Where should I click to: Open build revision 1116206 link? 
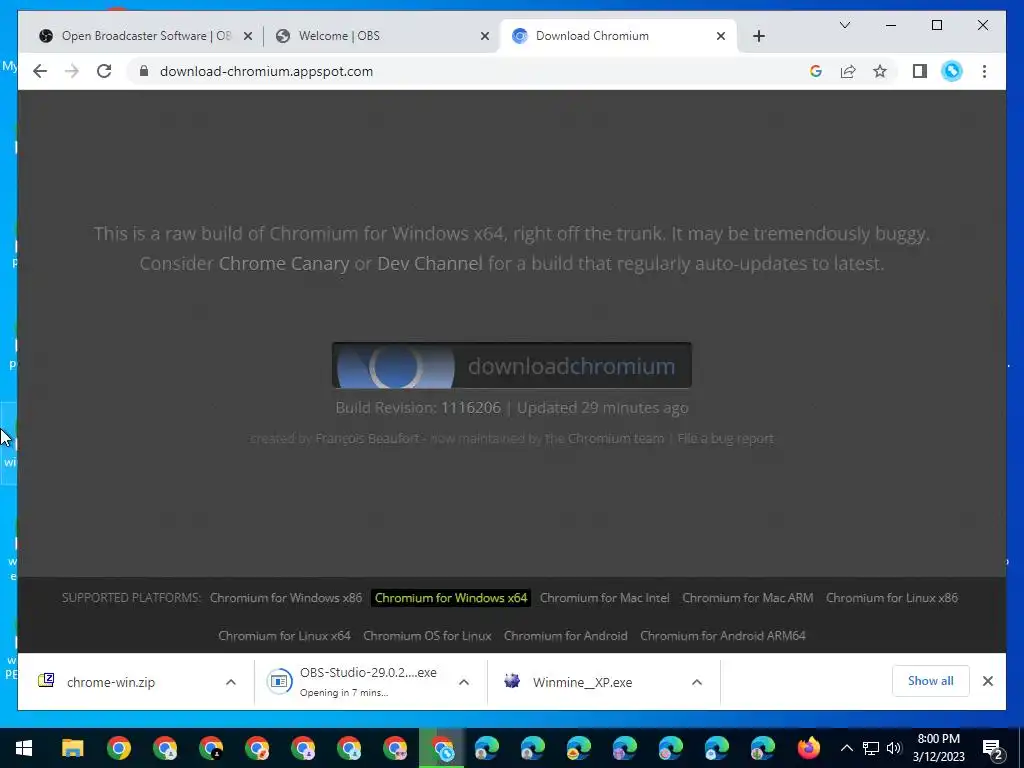470,408
